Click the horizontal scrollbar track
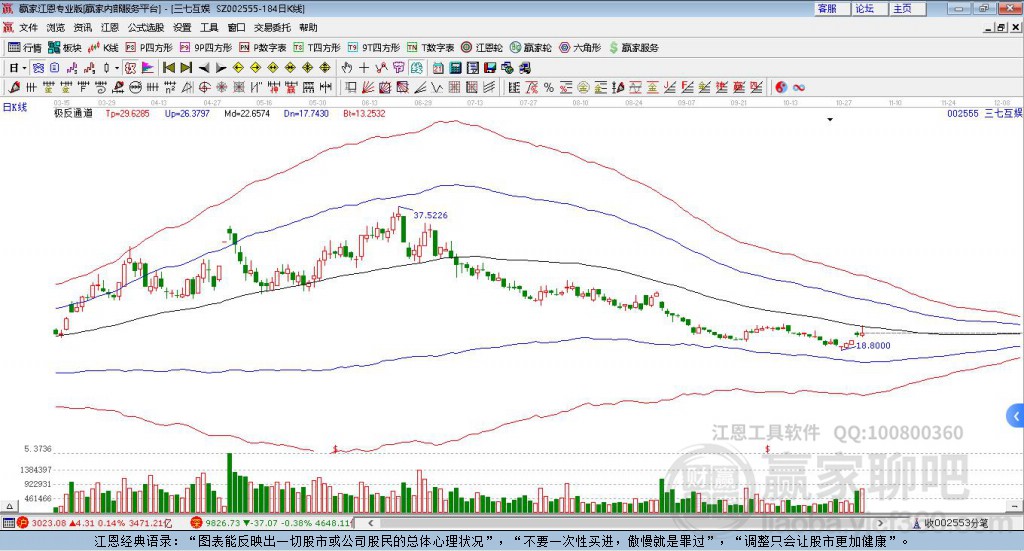The width and height of the screenshot is (1024, 551). (x=626, y=523)
